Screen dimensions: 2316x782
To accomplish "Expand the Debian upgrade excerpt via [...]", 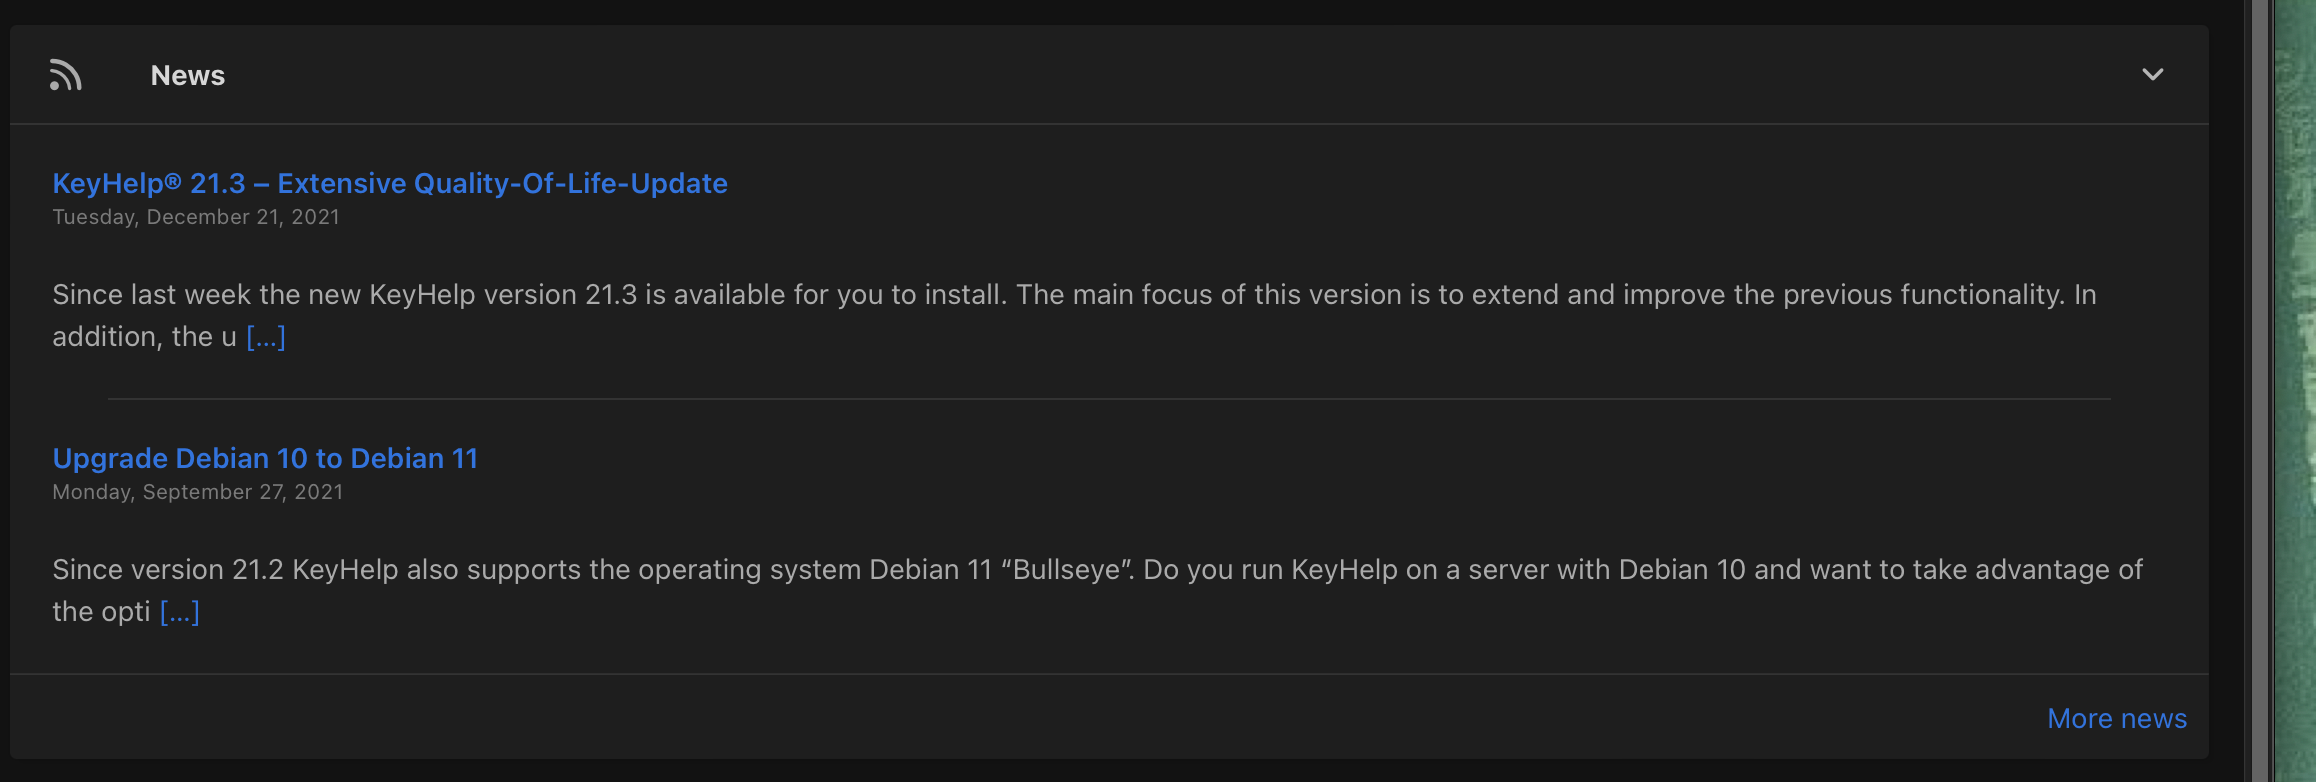I will coord(180,612).
